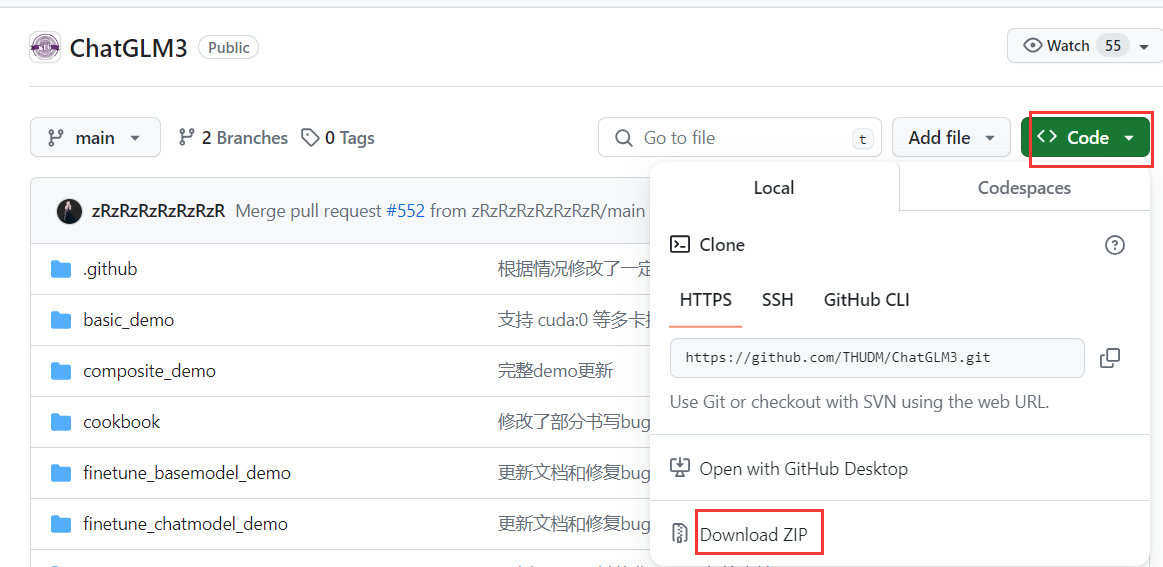Open commit message beside .github folder

click(574, 269)
